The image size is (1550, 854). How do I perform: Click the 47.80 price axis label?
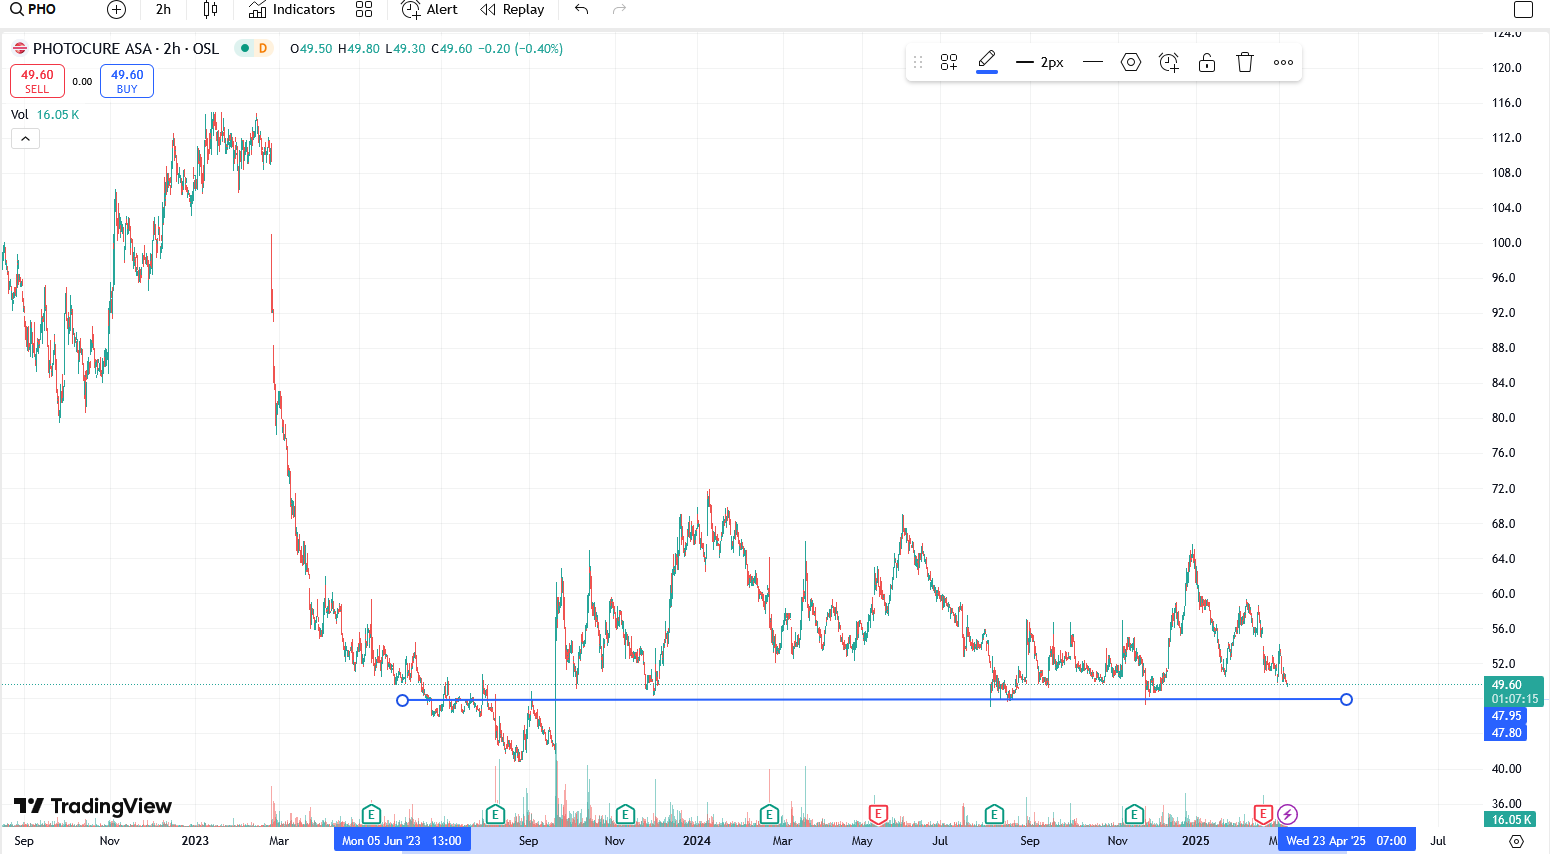click(x=1505, y=733)
